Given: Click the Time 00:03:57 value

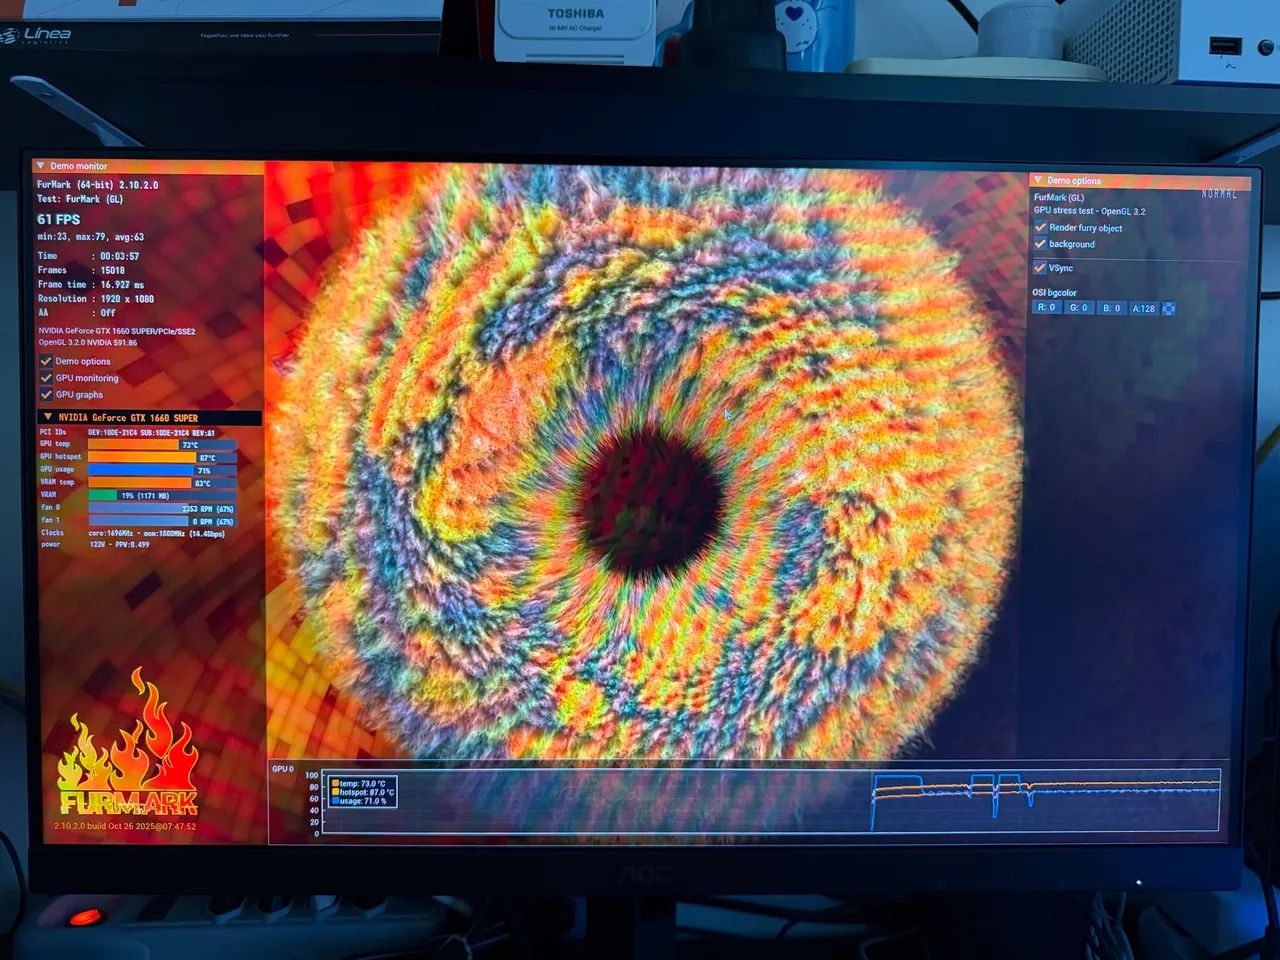Looking at the screenshot, I should click(120, 256).
